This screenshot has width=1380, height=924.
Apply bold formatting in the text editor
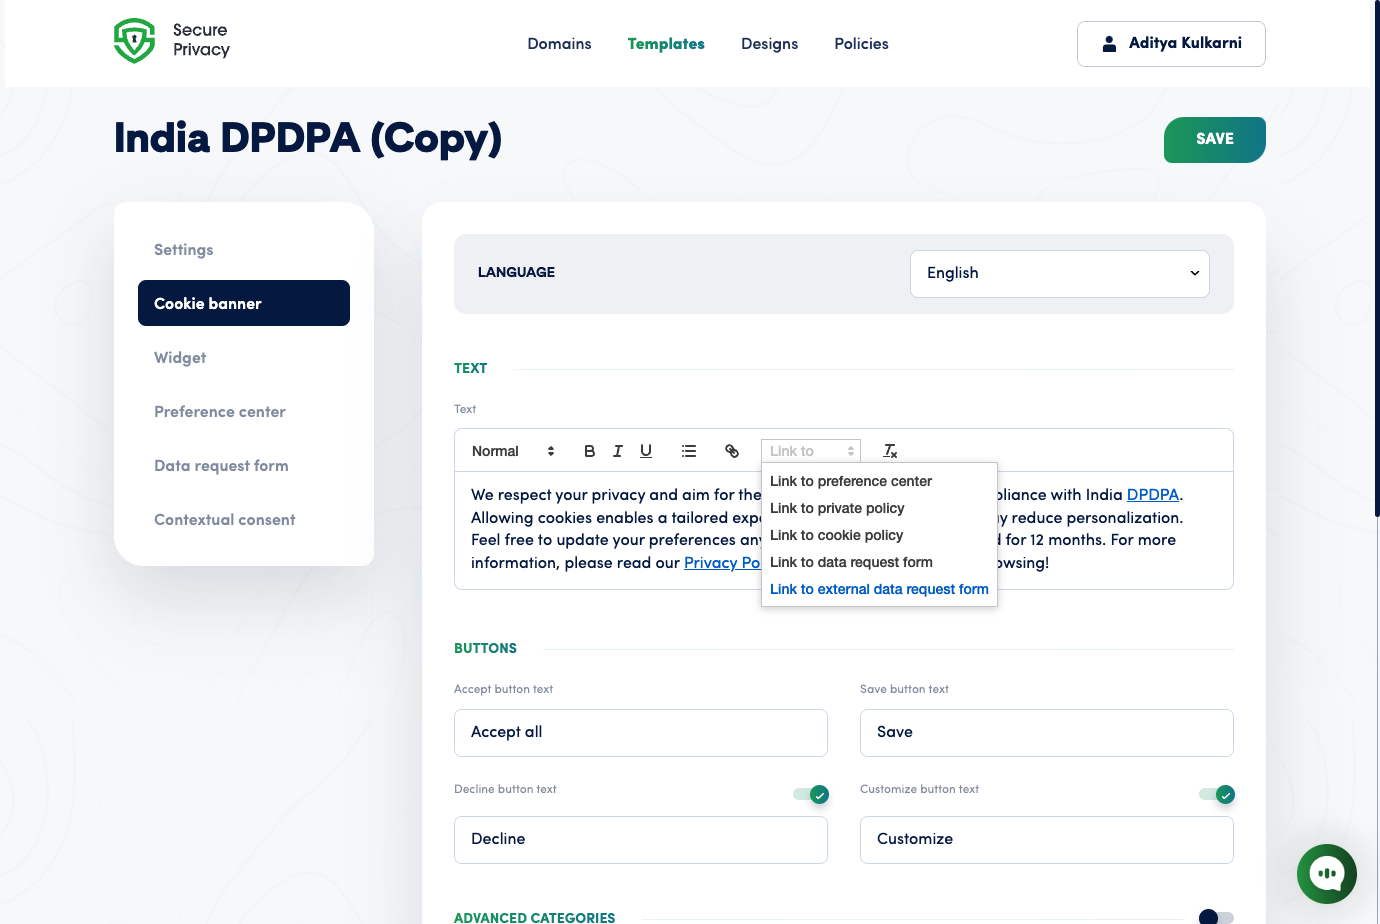click(589, 451)
